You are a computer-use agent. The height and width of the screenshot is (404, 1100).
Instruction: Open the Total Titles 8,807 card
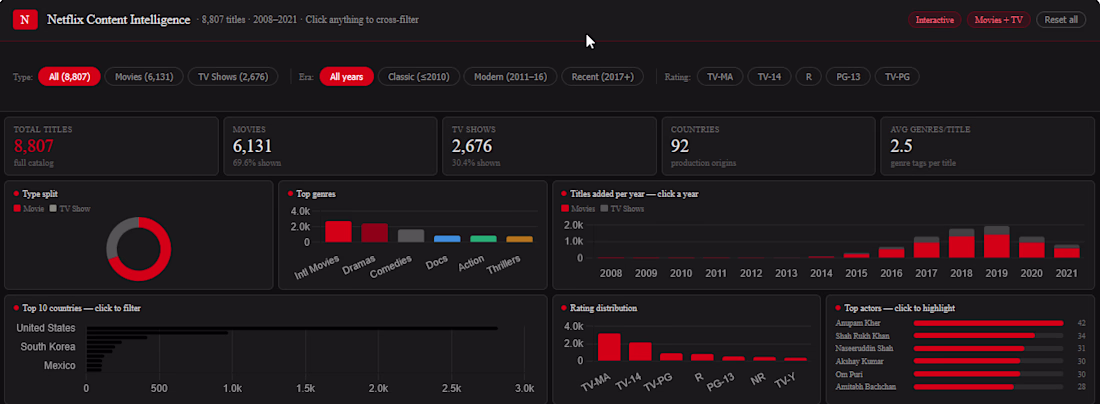tap(112, 146)
